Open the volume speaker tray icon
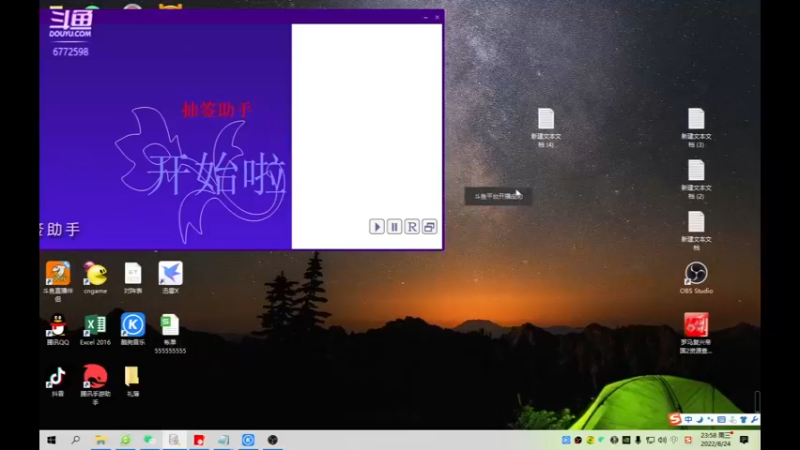 [x=662, y=440]
